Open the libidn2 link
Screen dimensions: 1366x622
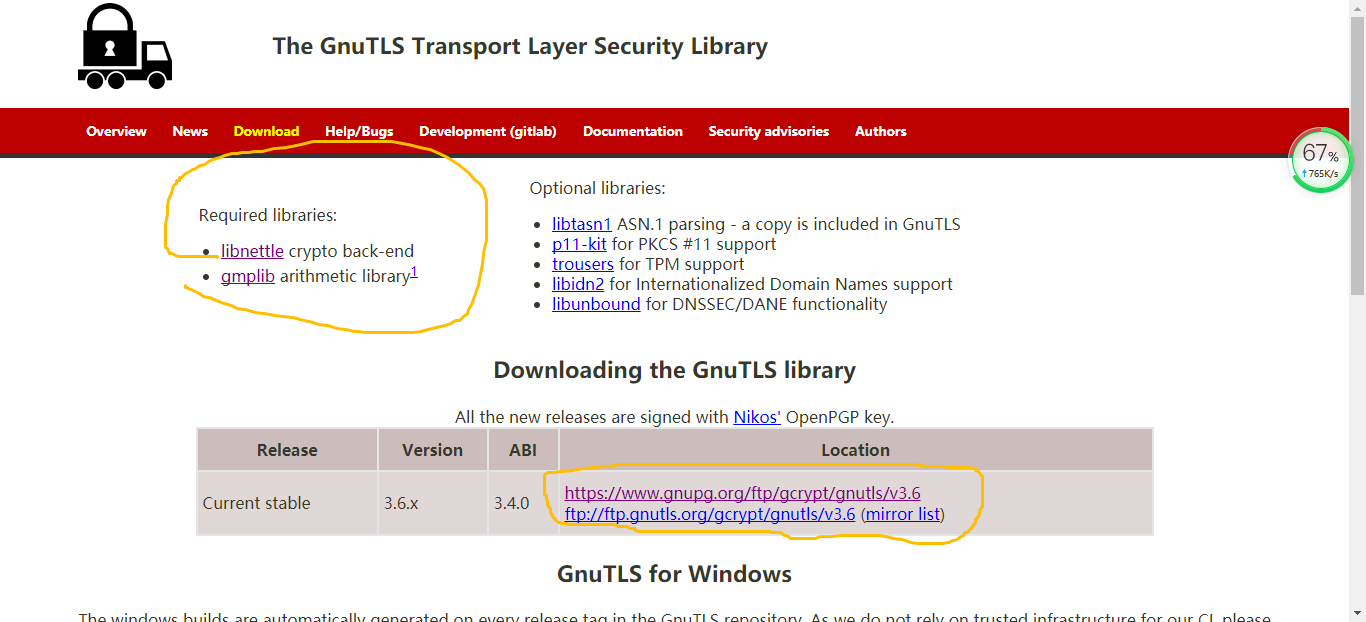coord(578,284)
